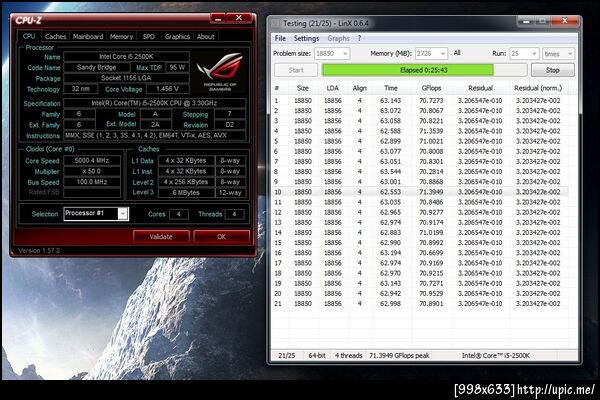Click the Name field Intel Core i5 2500K

[126, 57]
